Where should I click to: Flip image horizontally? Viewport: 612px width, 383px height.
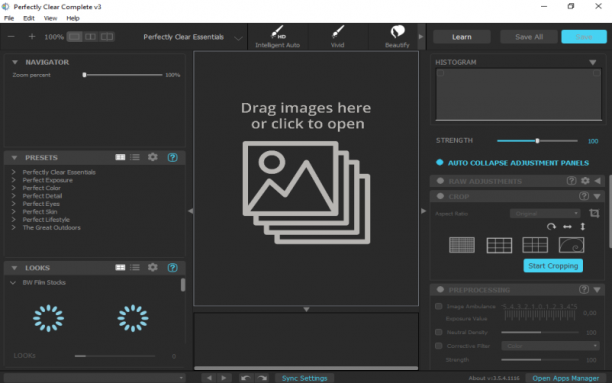tap(567, 226)
